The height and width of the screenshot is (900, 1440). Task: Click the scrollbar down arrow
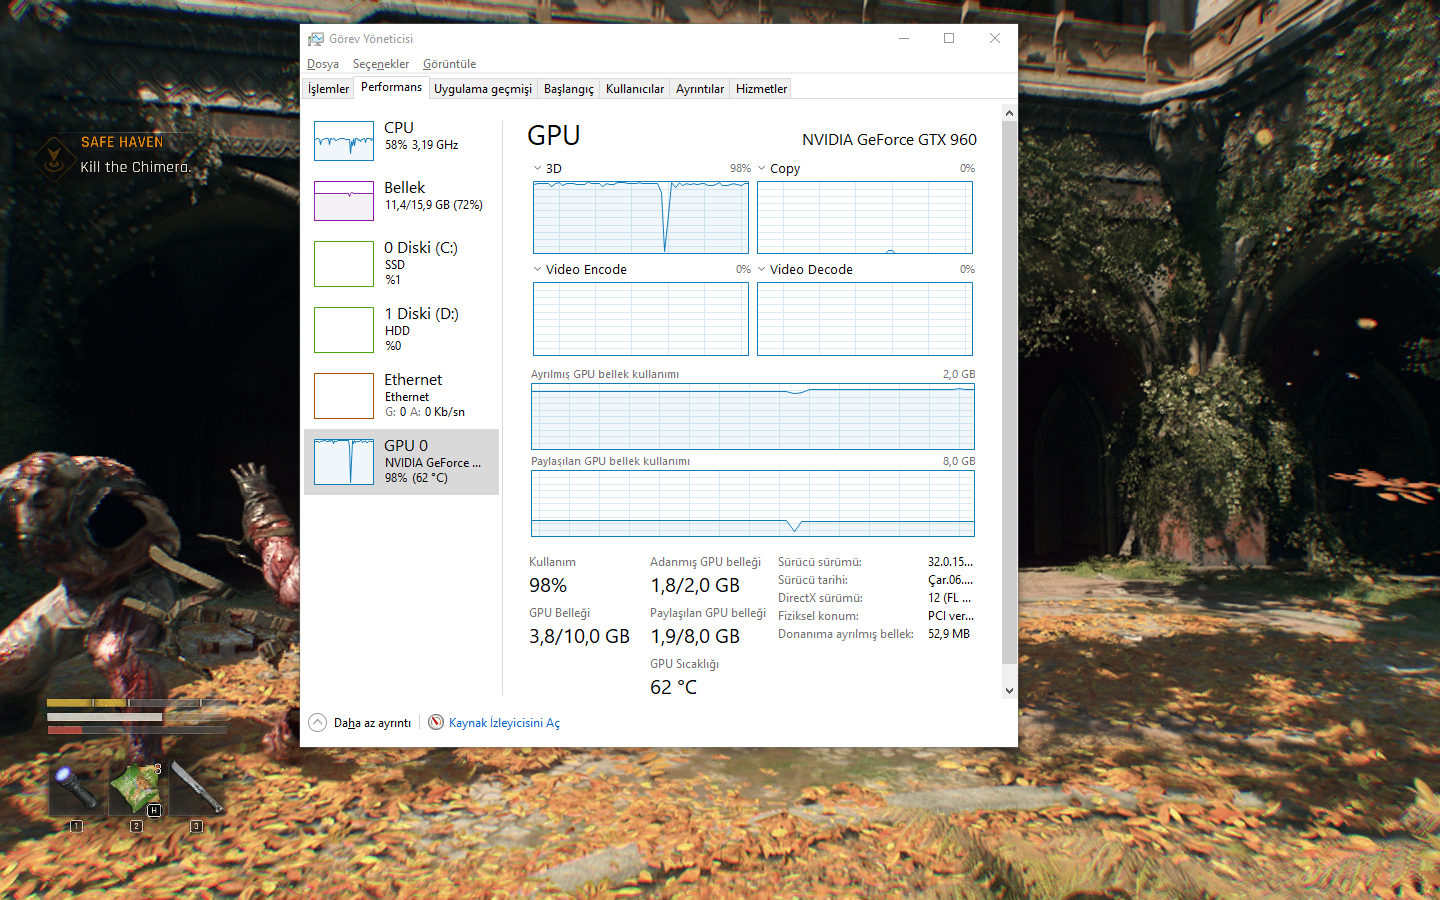(x=1009, y=690)
